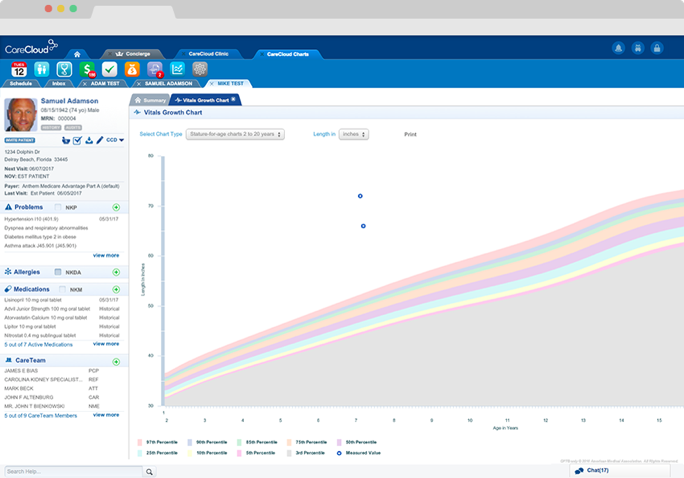The image size is (684, 478).
Task: Click the Invite Patient button
Action: tap(20, 140)
